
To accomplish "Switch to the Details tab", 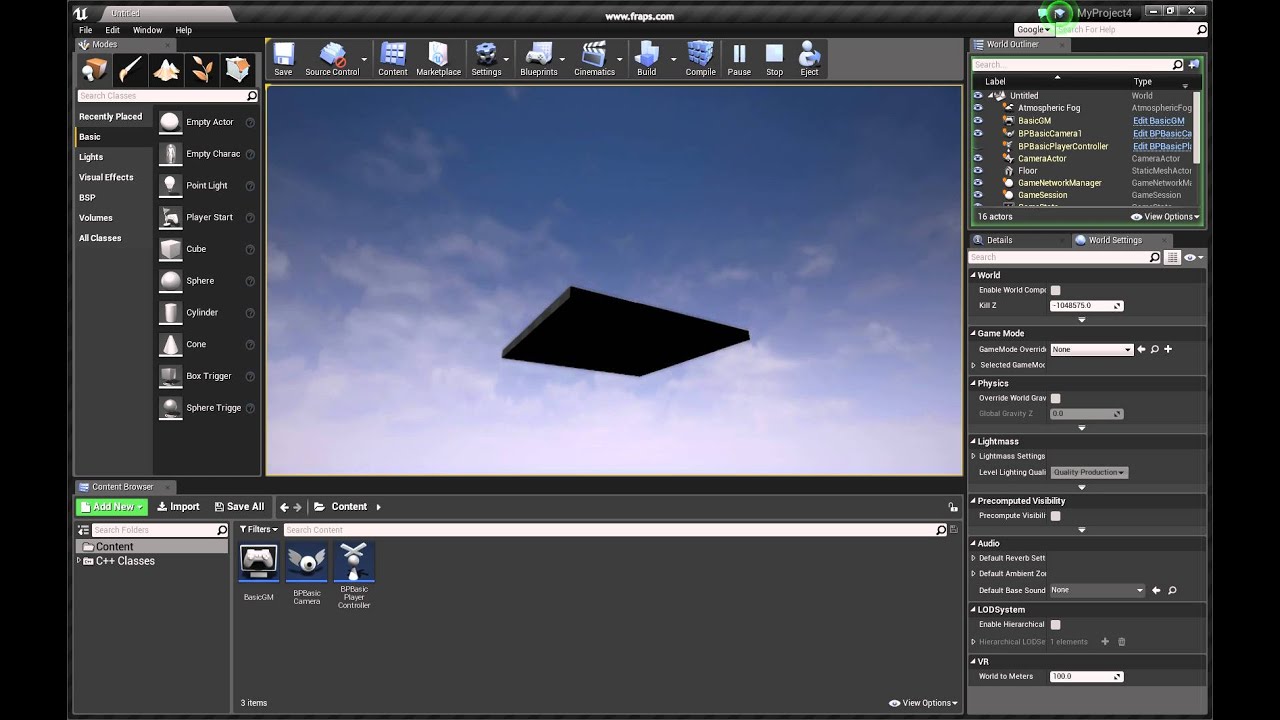I will tap(999, 240).
